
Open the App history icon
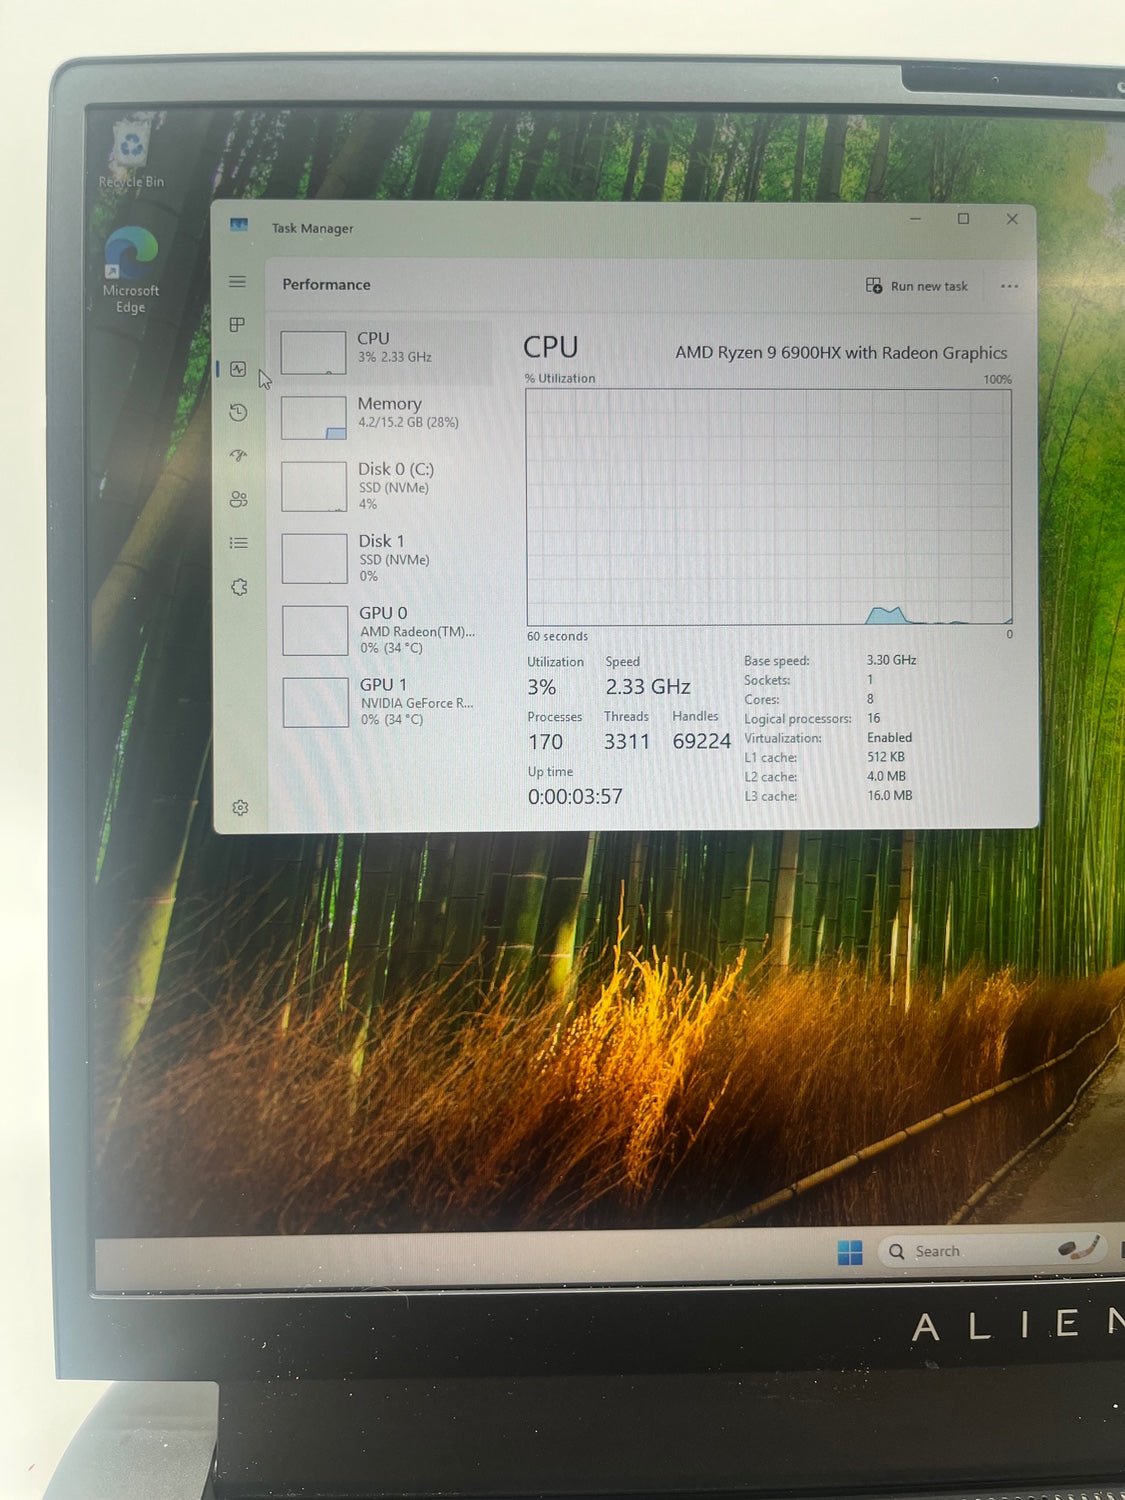(238, 412)
